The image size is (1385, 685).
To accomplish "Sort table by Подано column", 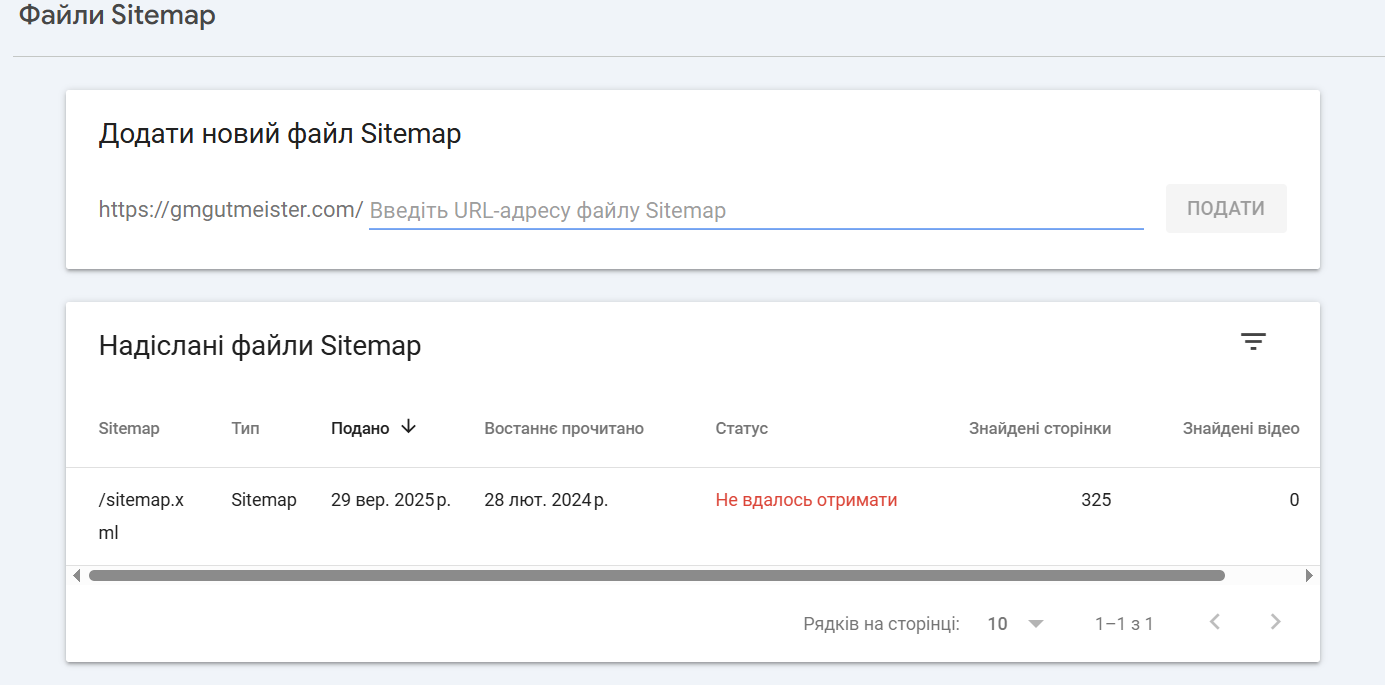I will (360, 429).
